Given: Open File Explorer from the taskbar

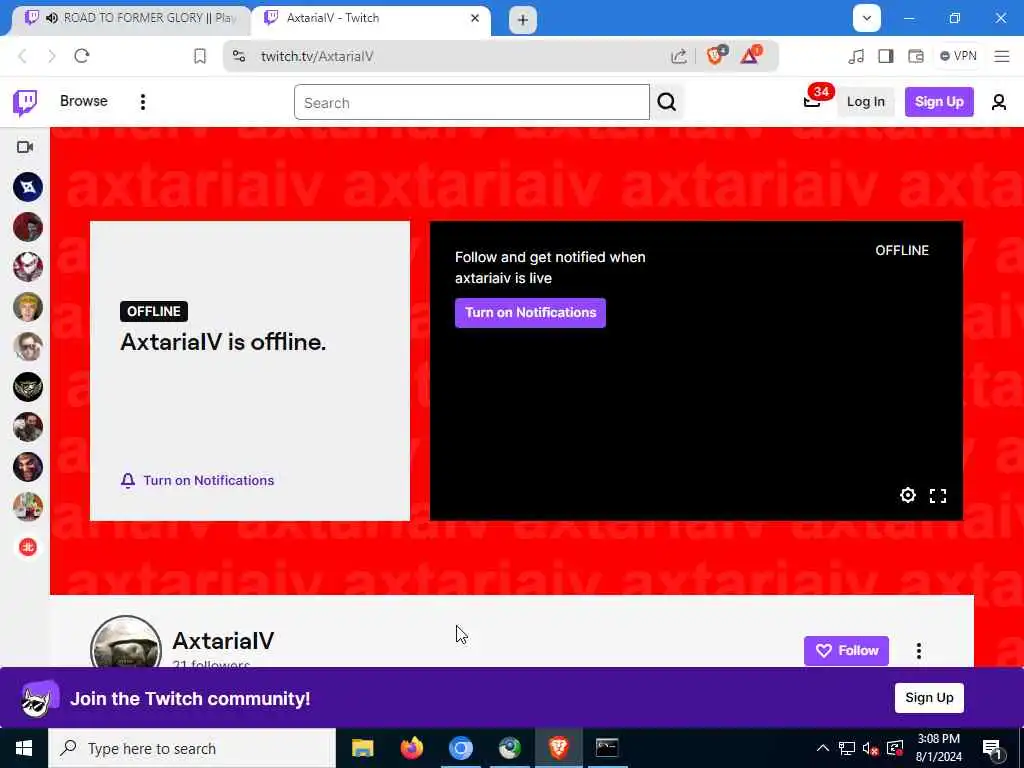Looking at the screenshot, I should tap(362, 748).
